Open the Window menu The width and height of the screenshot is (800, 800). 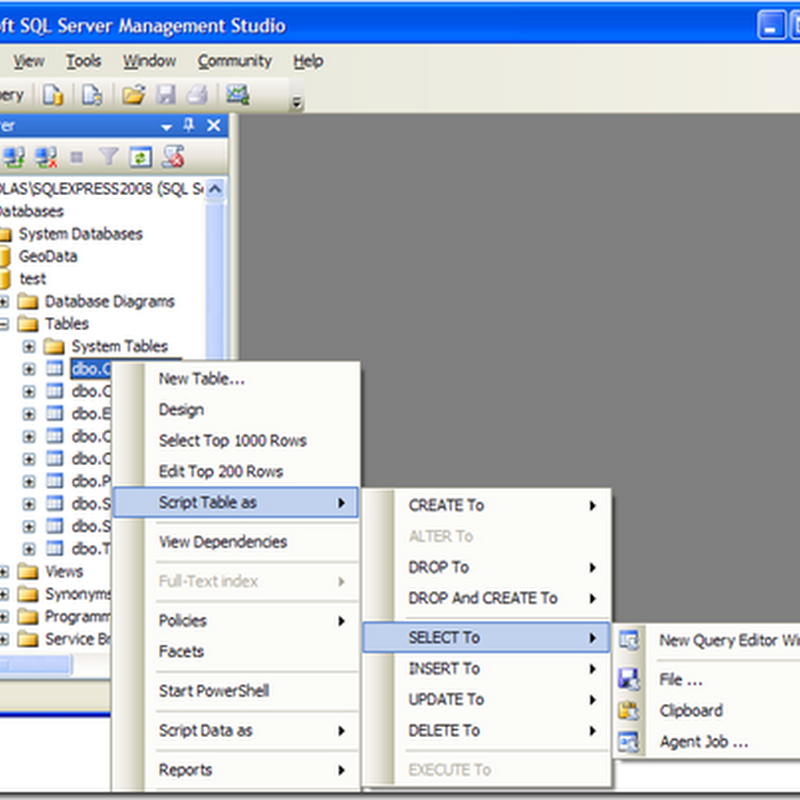click(x=149, y=61)
